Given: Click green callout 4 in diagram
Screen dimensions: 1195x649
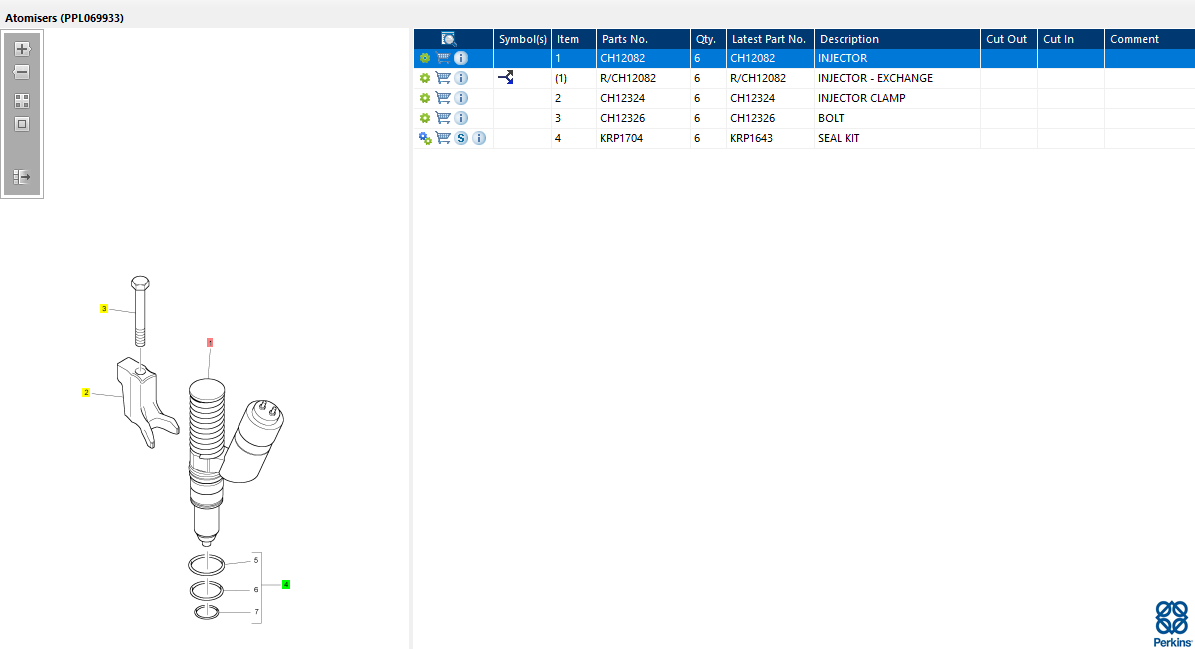Looking at the screenshot, I should click(286, 584).
